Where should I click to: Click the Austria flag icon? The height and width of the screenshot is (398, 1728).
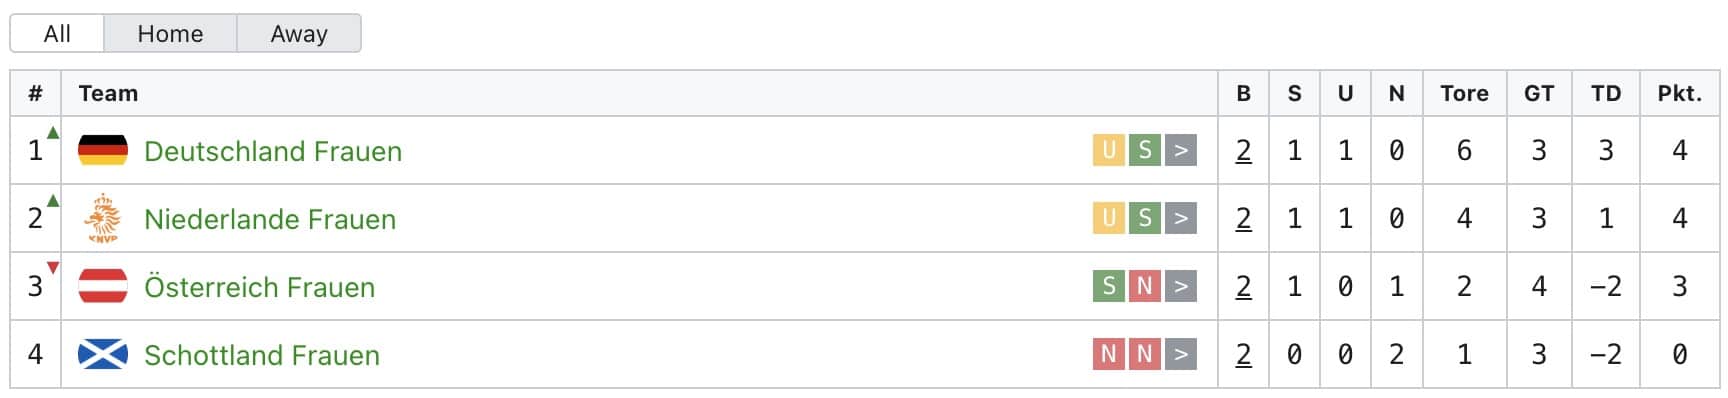pyautogui.click(x=103, y=286)
